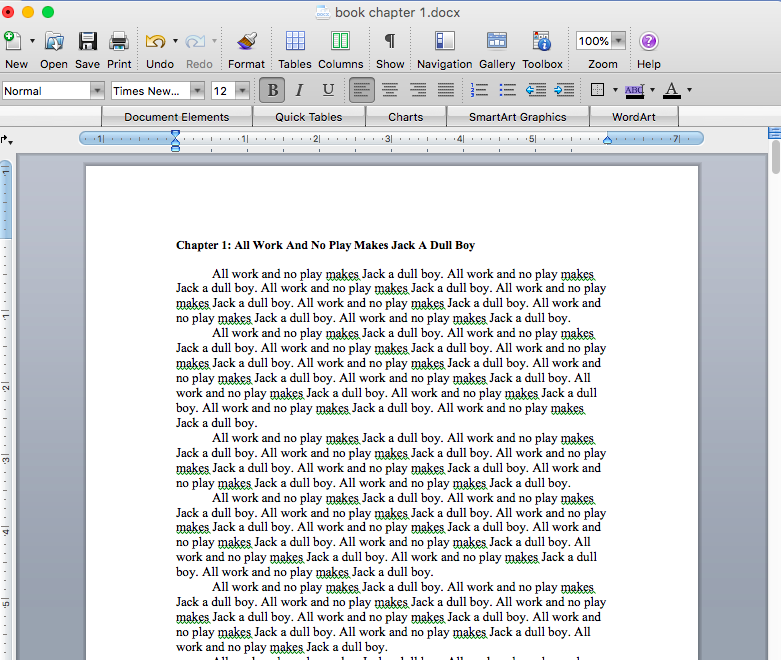Click the document file icon in title bar

[x=323, y=12]
